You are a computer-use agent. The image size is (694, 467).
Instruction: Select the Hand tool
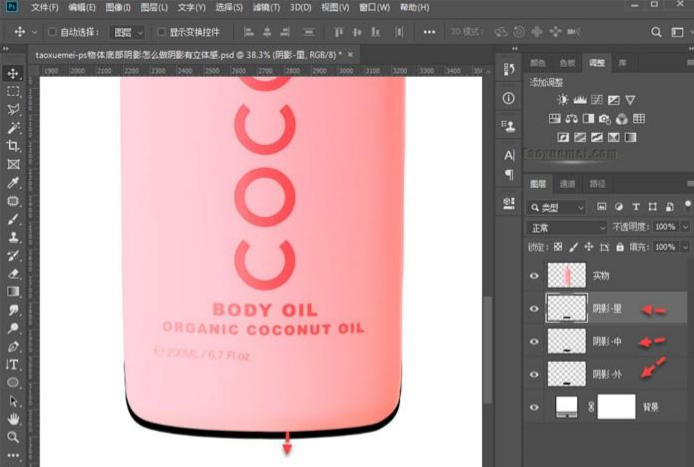tap(13, 419)
